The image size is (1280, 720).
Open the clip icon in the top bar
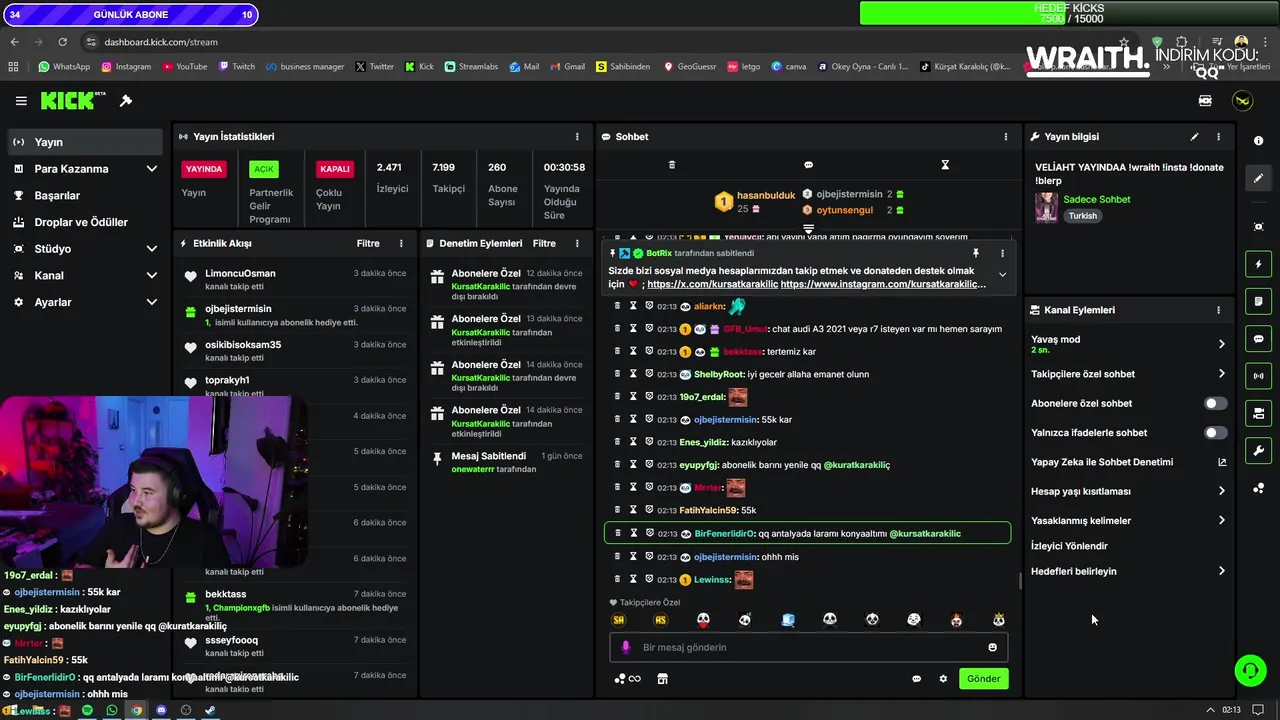(1205, 101)
